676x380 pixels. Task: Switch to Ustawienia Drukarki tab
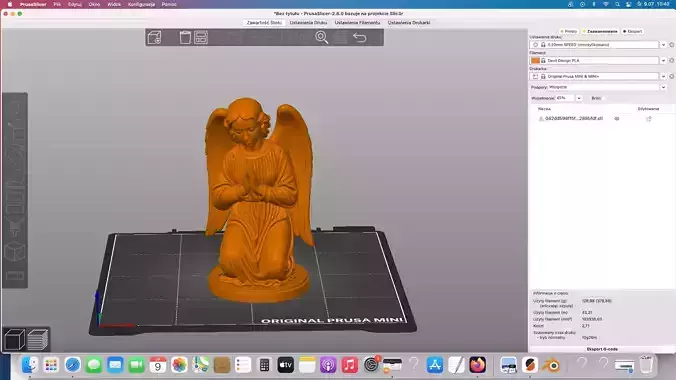click(409, 22)
